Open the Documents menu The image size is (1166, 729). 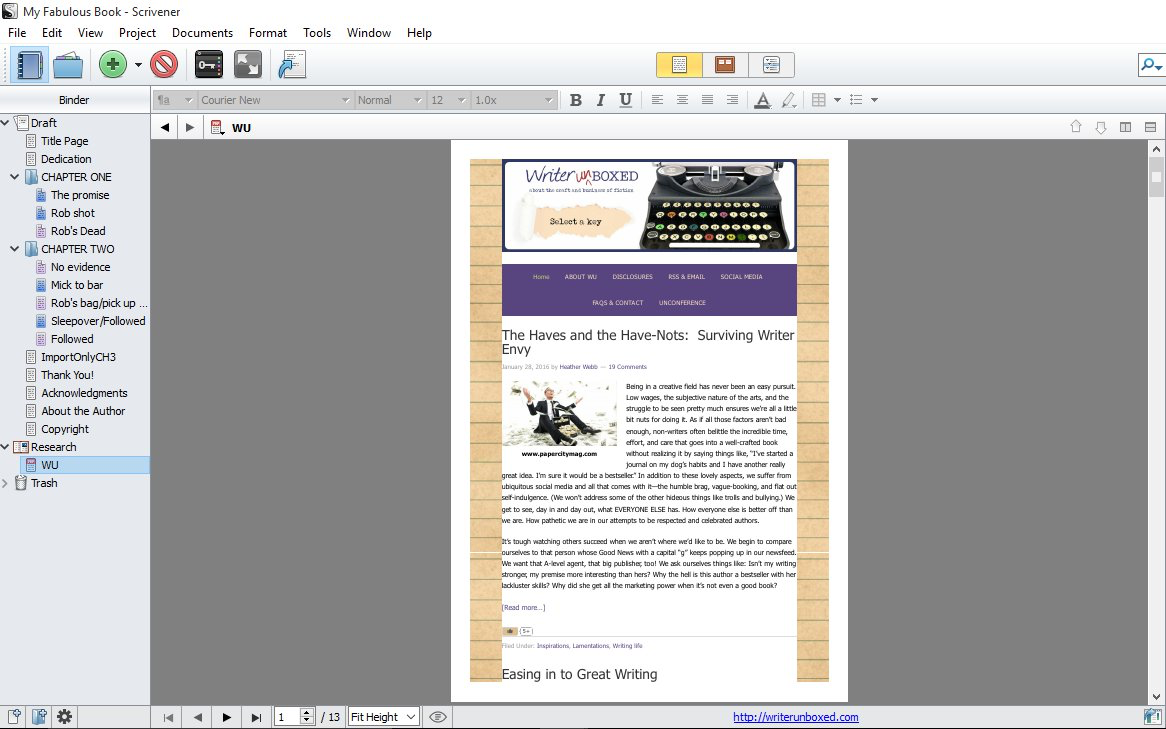[202, 33]
